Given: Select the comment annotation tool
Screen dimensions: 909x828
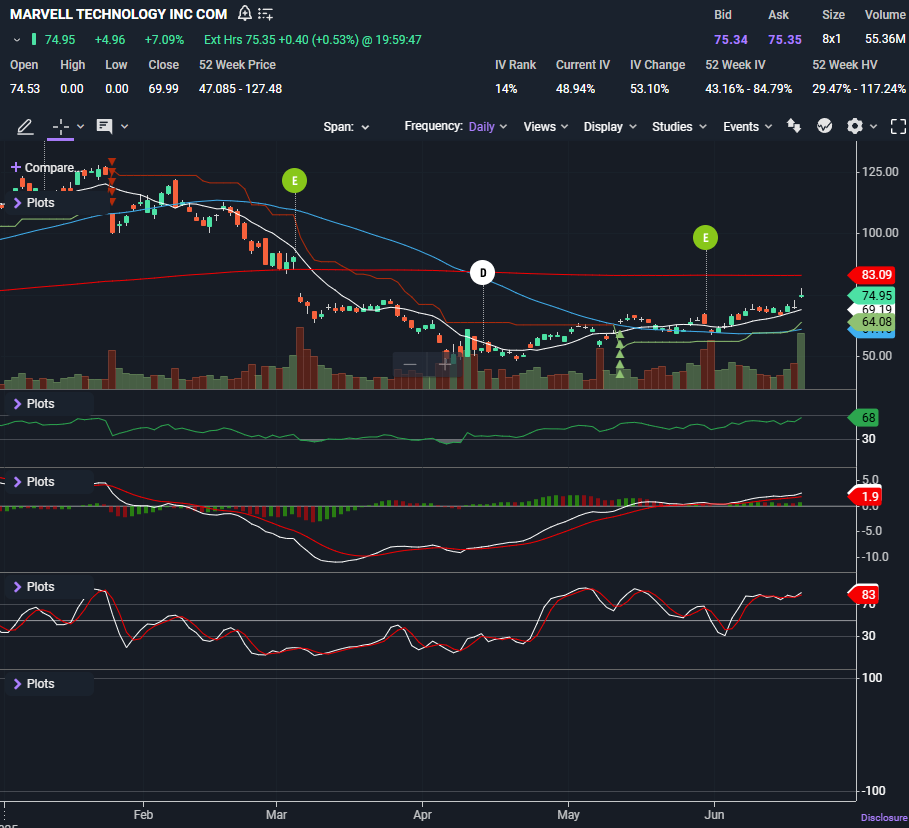Looking at the screenshot, I should (x=104, y=126).
